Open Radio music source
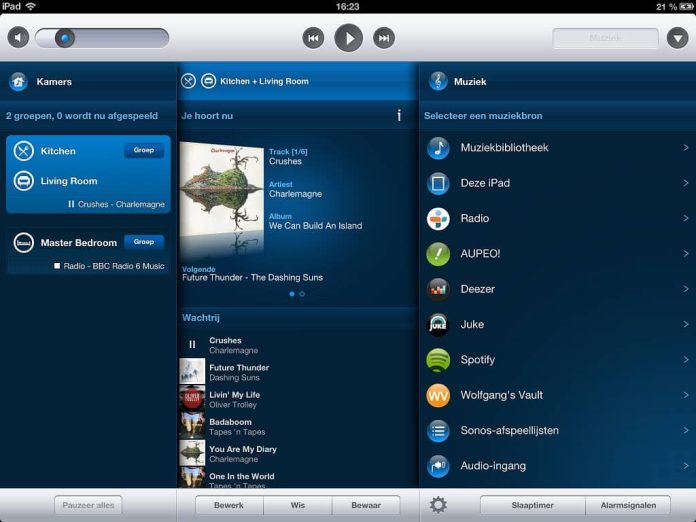This screenshot has width=696, height=522. (558, 218)
